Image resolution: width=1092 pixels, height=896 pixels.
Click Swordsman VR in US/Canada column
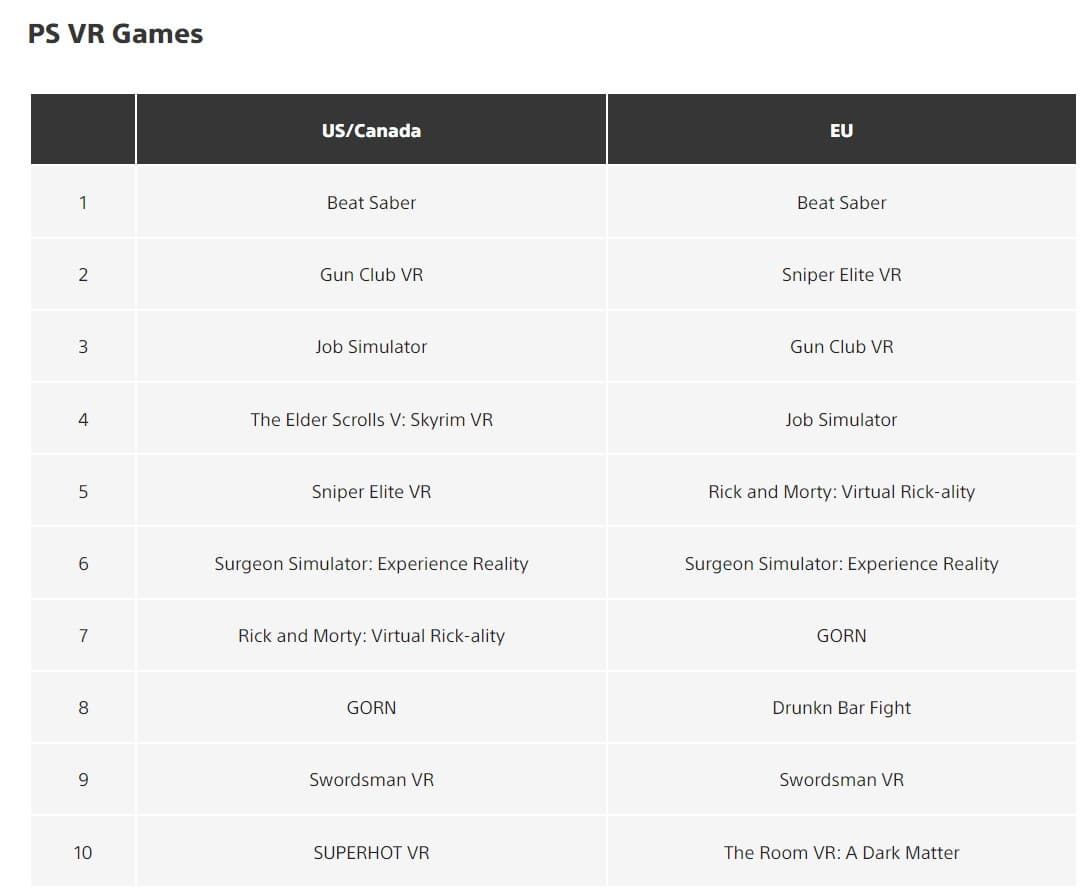(371, 780)
